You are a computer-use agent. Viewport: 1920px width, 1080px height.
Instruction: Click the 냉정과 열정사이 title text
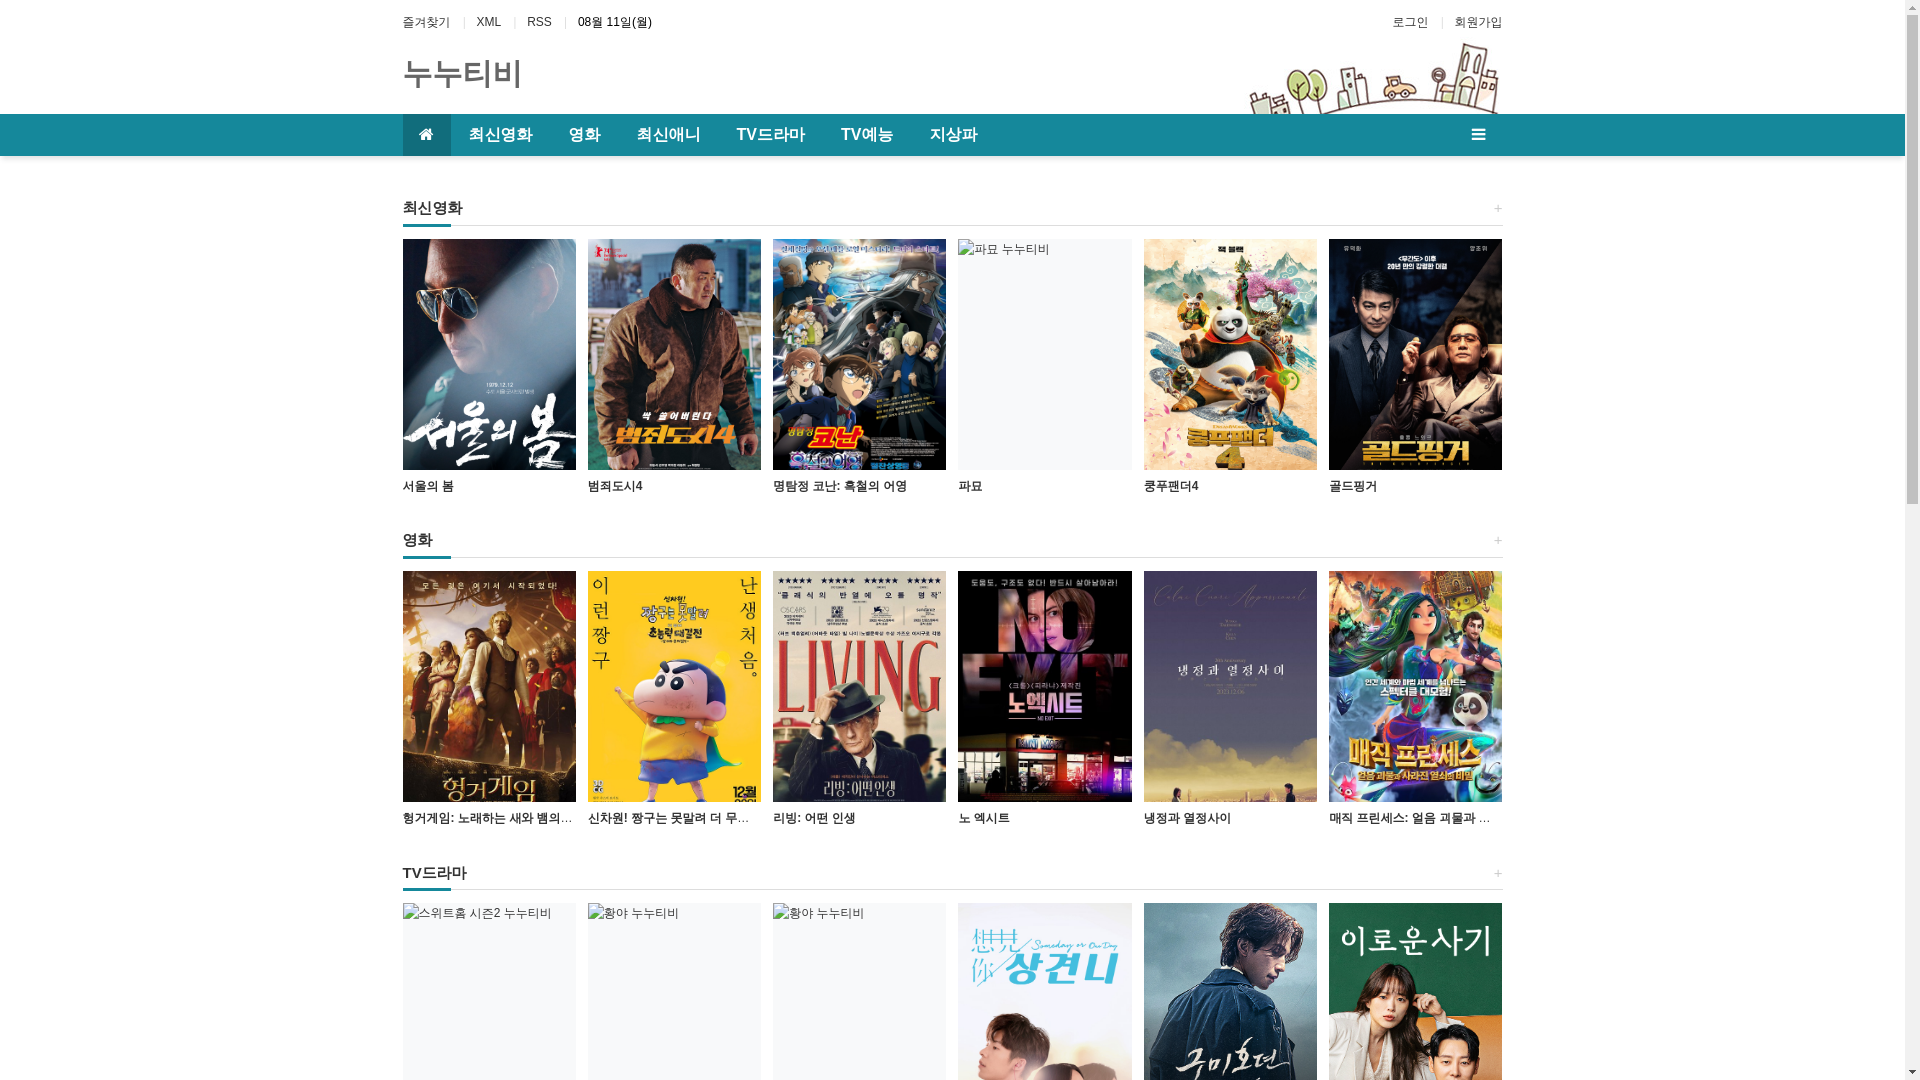[x=1187, y=818]
